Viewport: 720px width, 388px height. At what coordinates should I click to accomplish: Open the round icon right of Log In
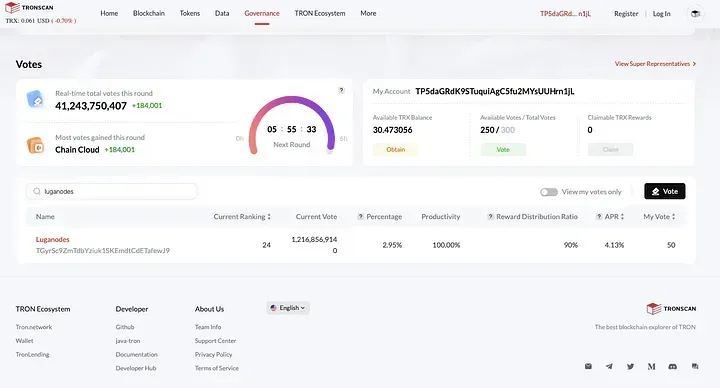[695, 14]
